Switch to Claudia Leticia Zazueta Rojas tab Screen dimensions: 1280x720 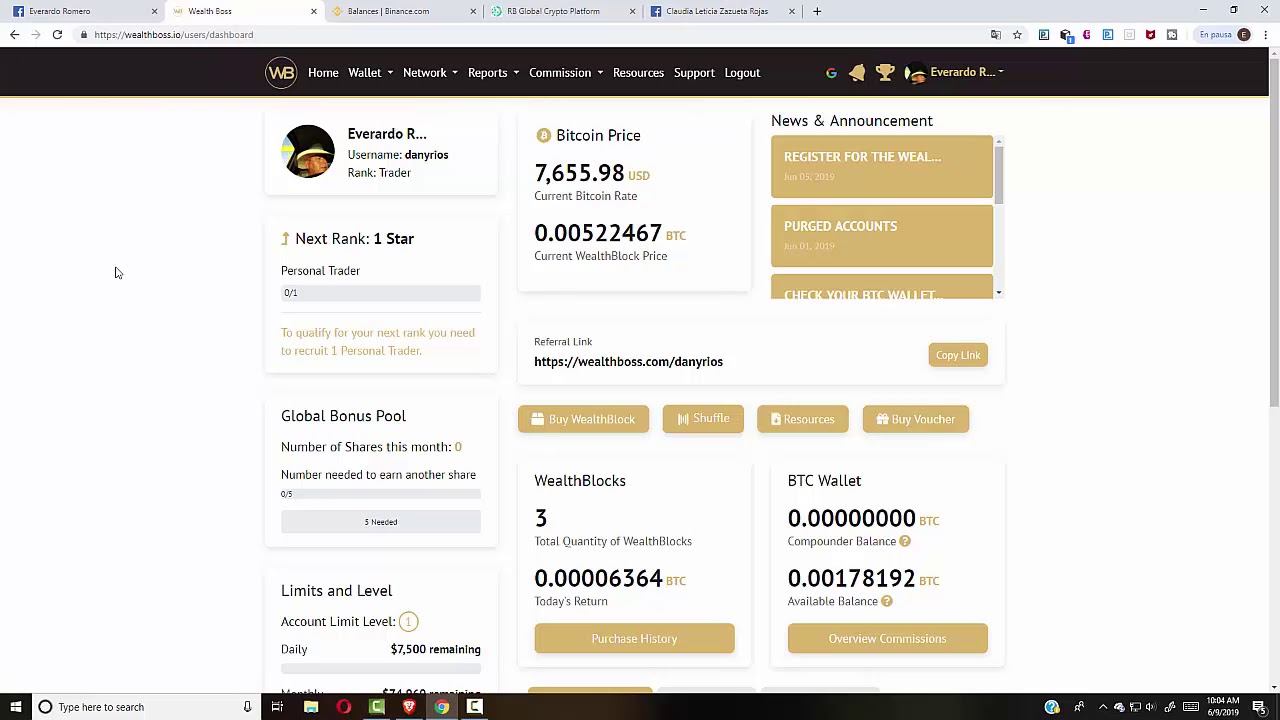coord(722,11)
